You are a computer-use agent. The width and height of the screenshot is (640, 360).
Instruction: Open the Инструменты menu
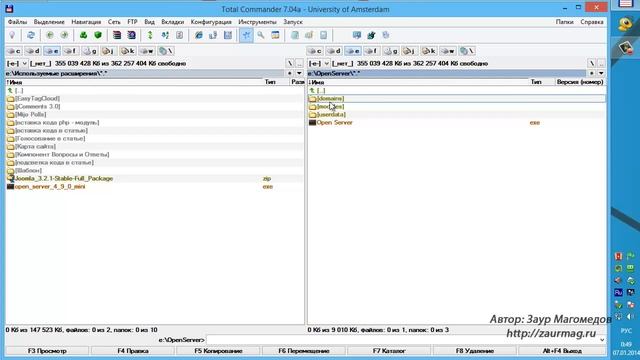coord(258,22)
